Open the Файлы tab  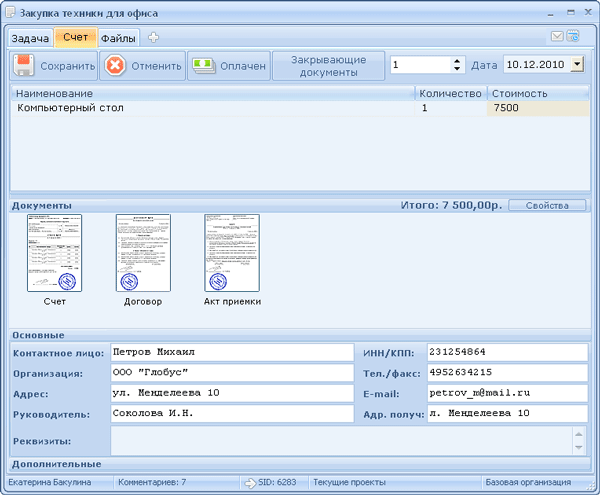118,38
